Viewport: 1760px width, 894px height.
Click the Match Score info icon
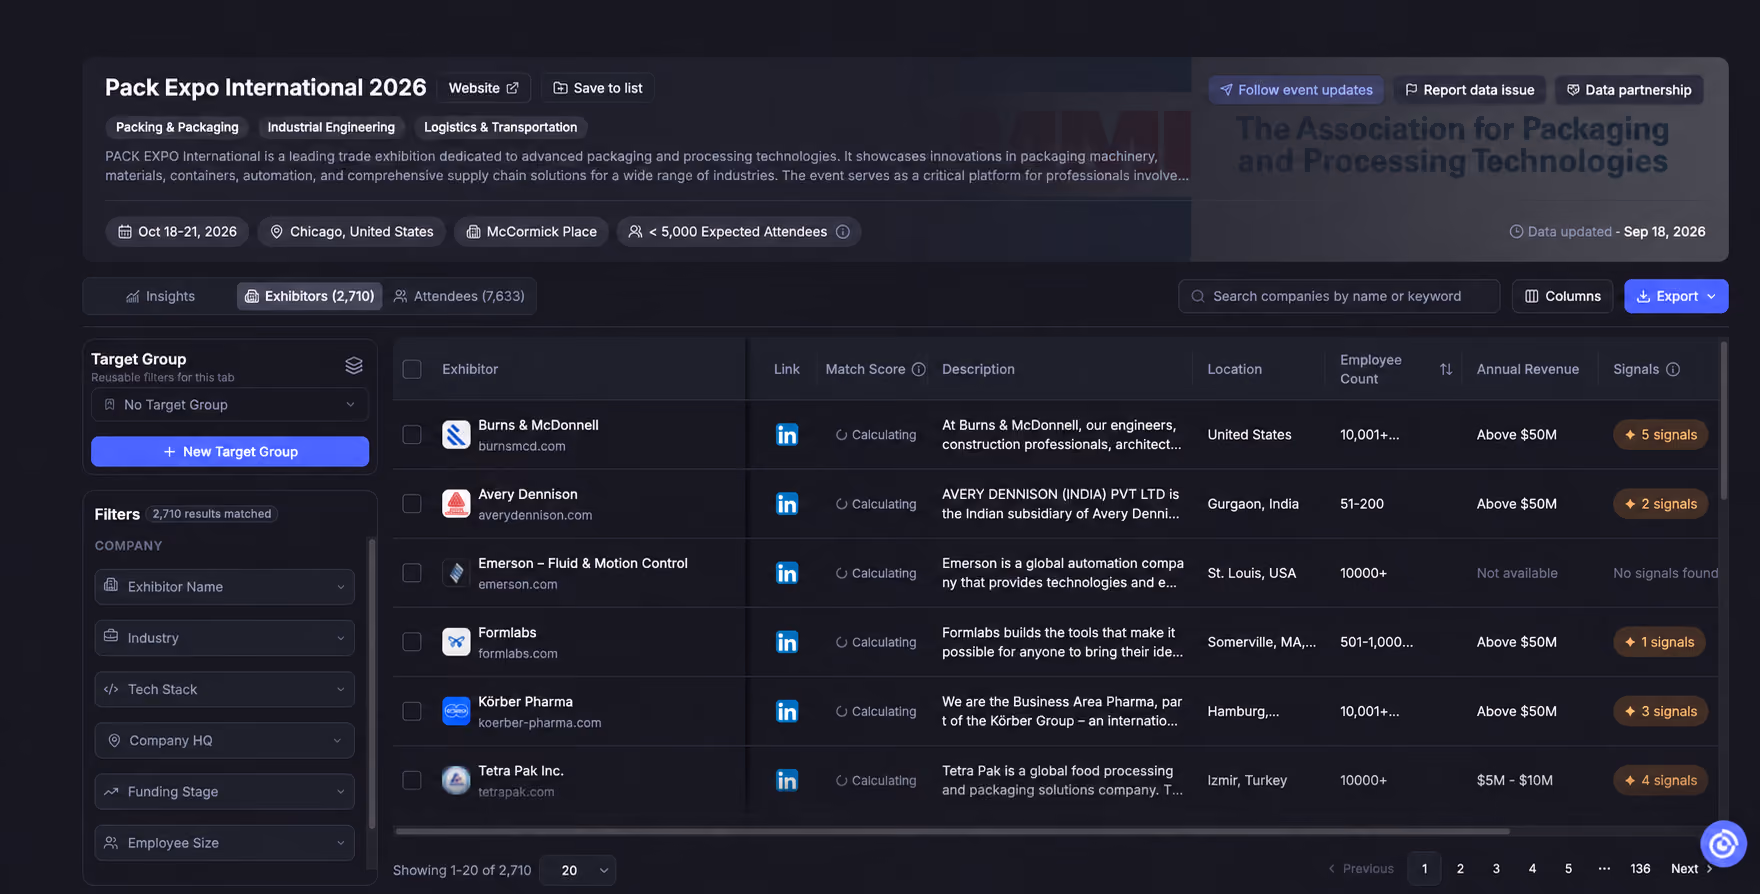918,369
